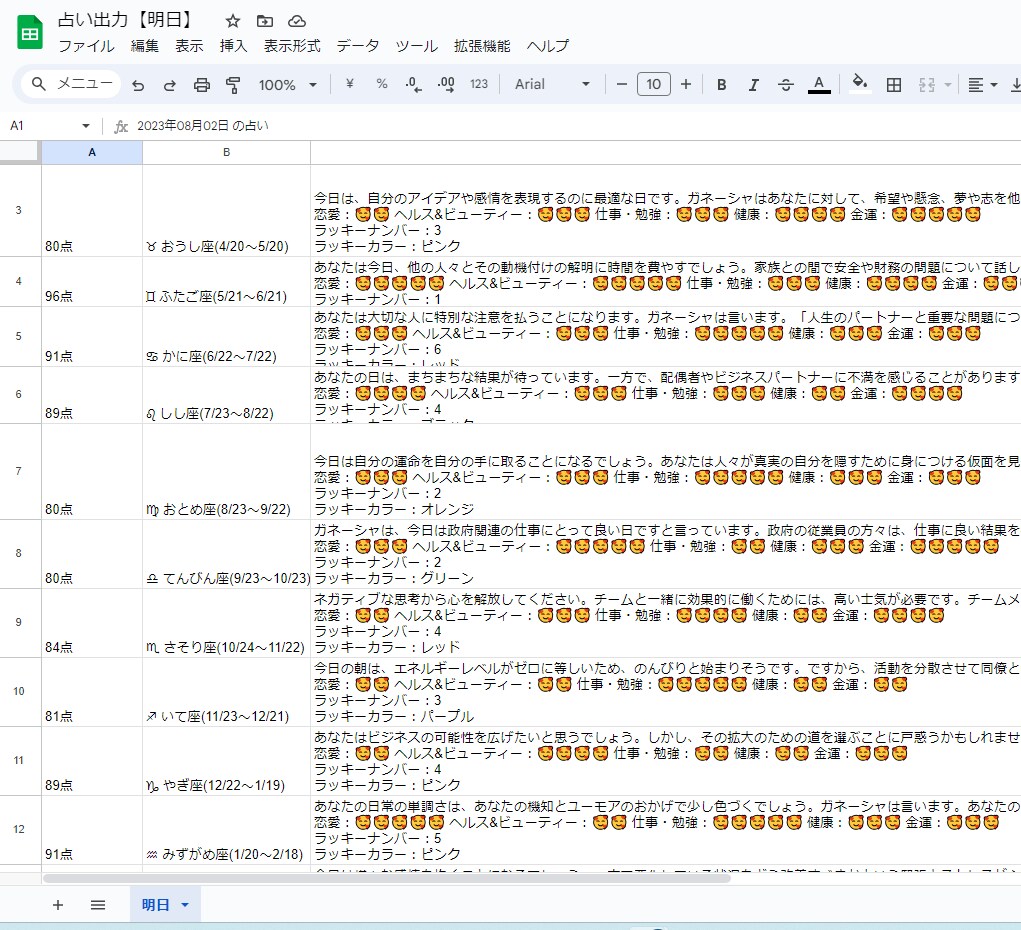This screenshot has height=930, width=1021.
Task: Format as yen currency
Action: coord(350,83)
